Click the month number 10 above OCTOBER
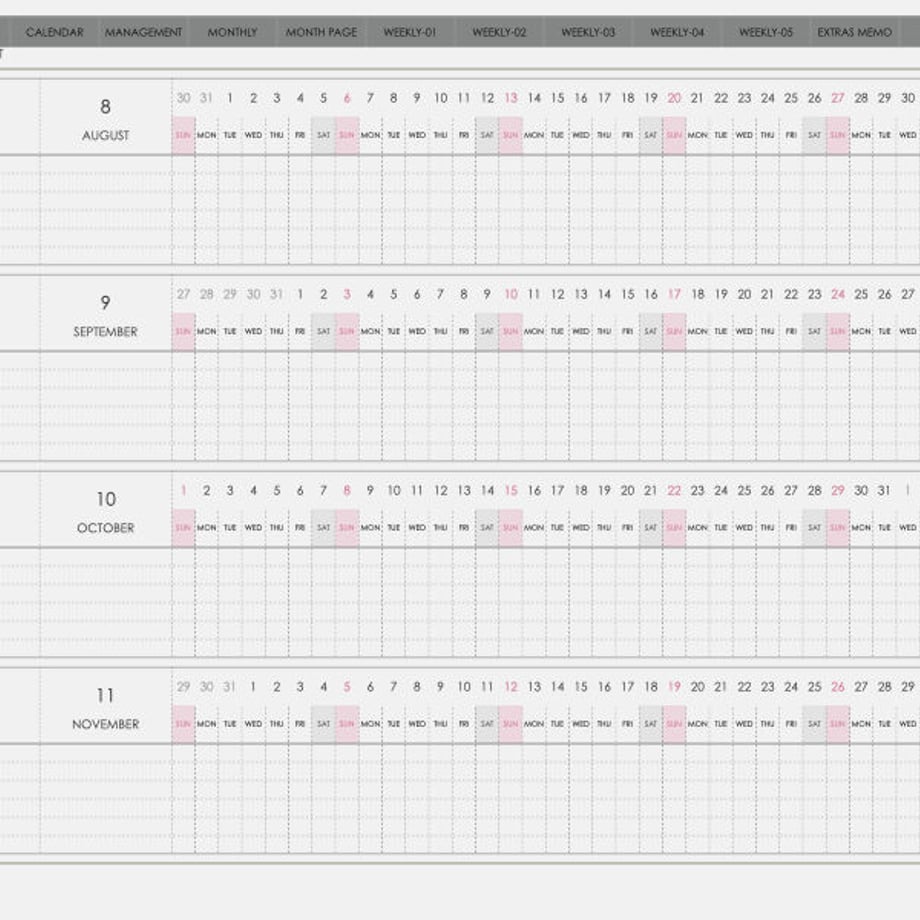The height and width of the screenshot is (920, 920). (106, 499)
